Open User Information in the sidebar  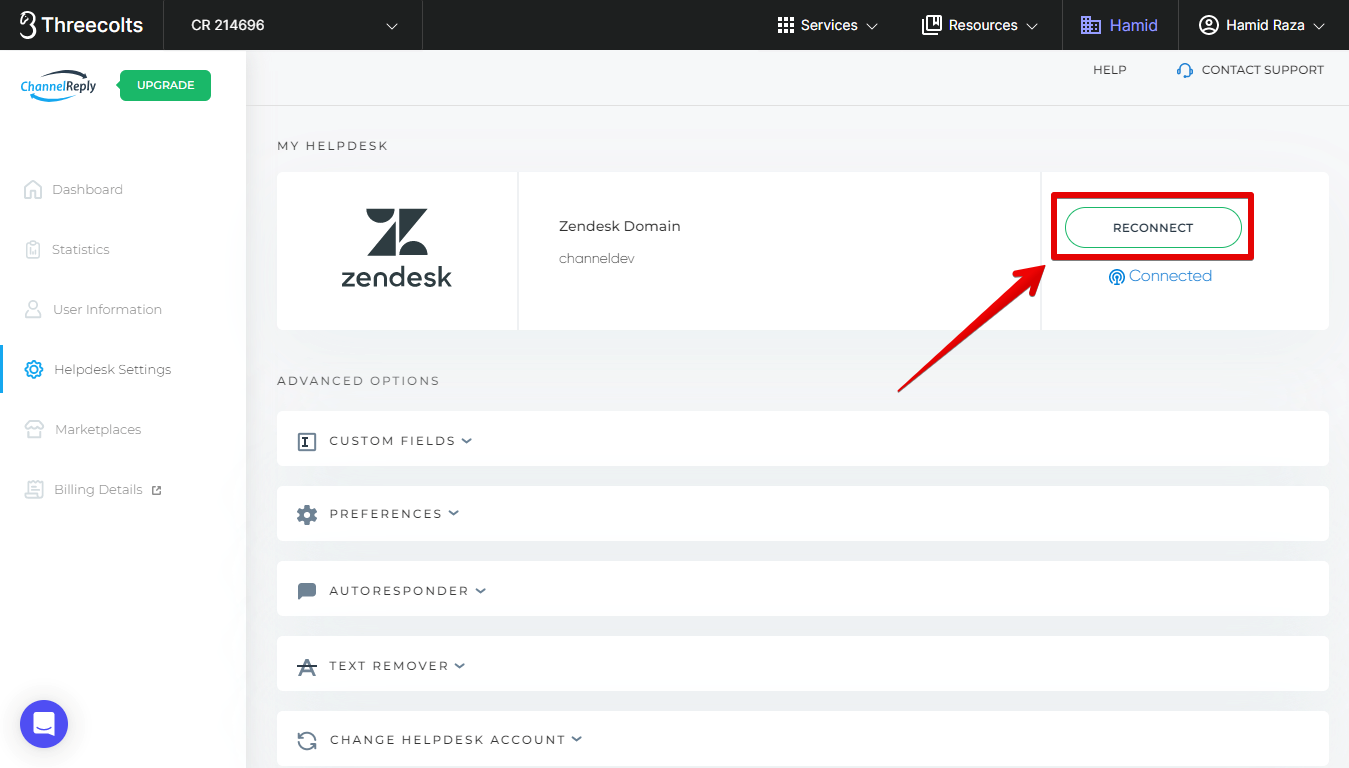tap(107, 309)
